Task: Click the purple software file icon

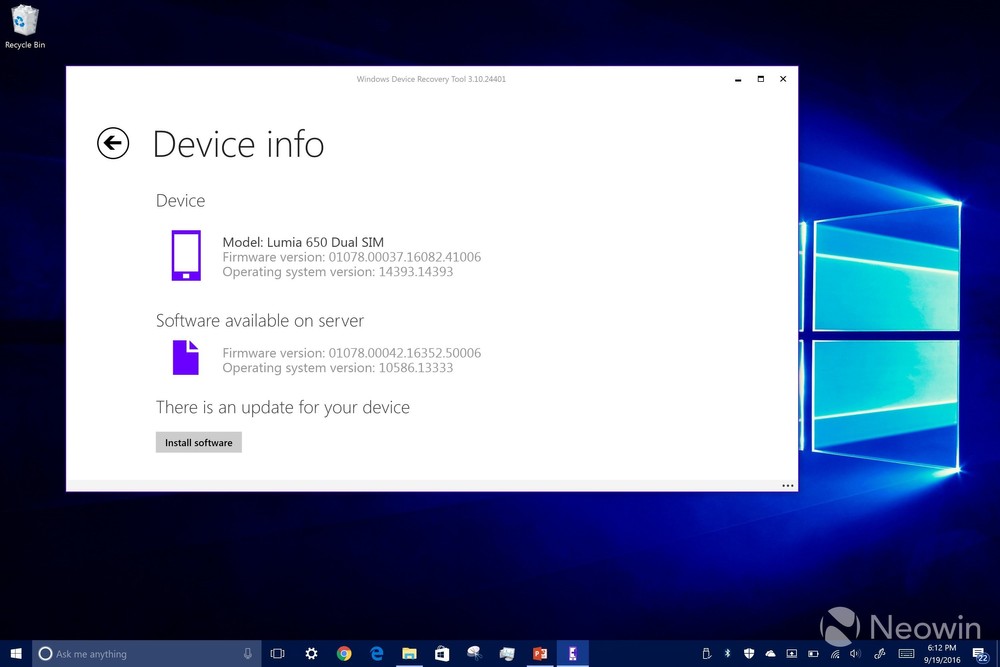Action: [186, 357]
